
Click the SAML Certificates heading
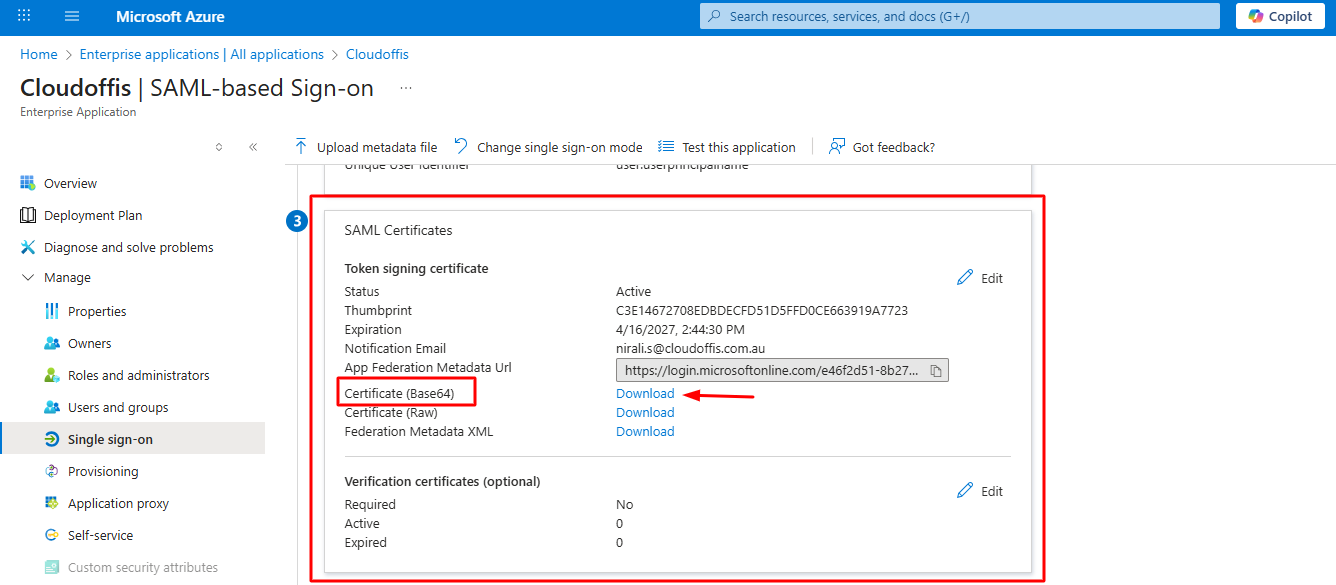pos(398,230)
